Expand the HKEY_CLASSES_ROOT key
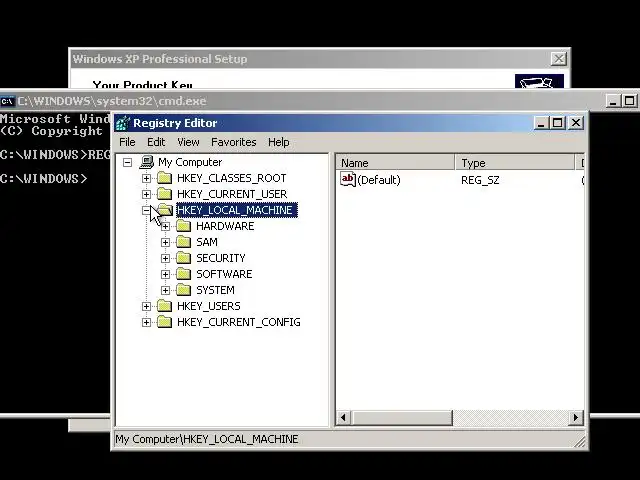Image resolution: width=640 pixels, height=480 pixels. pos(146,178)
